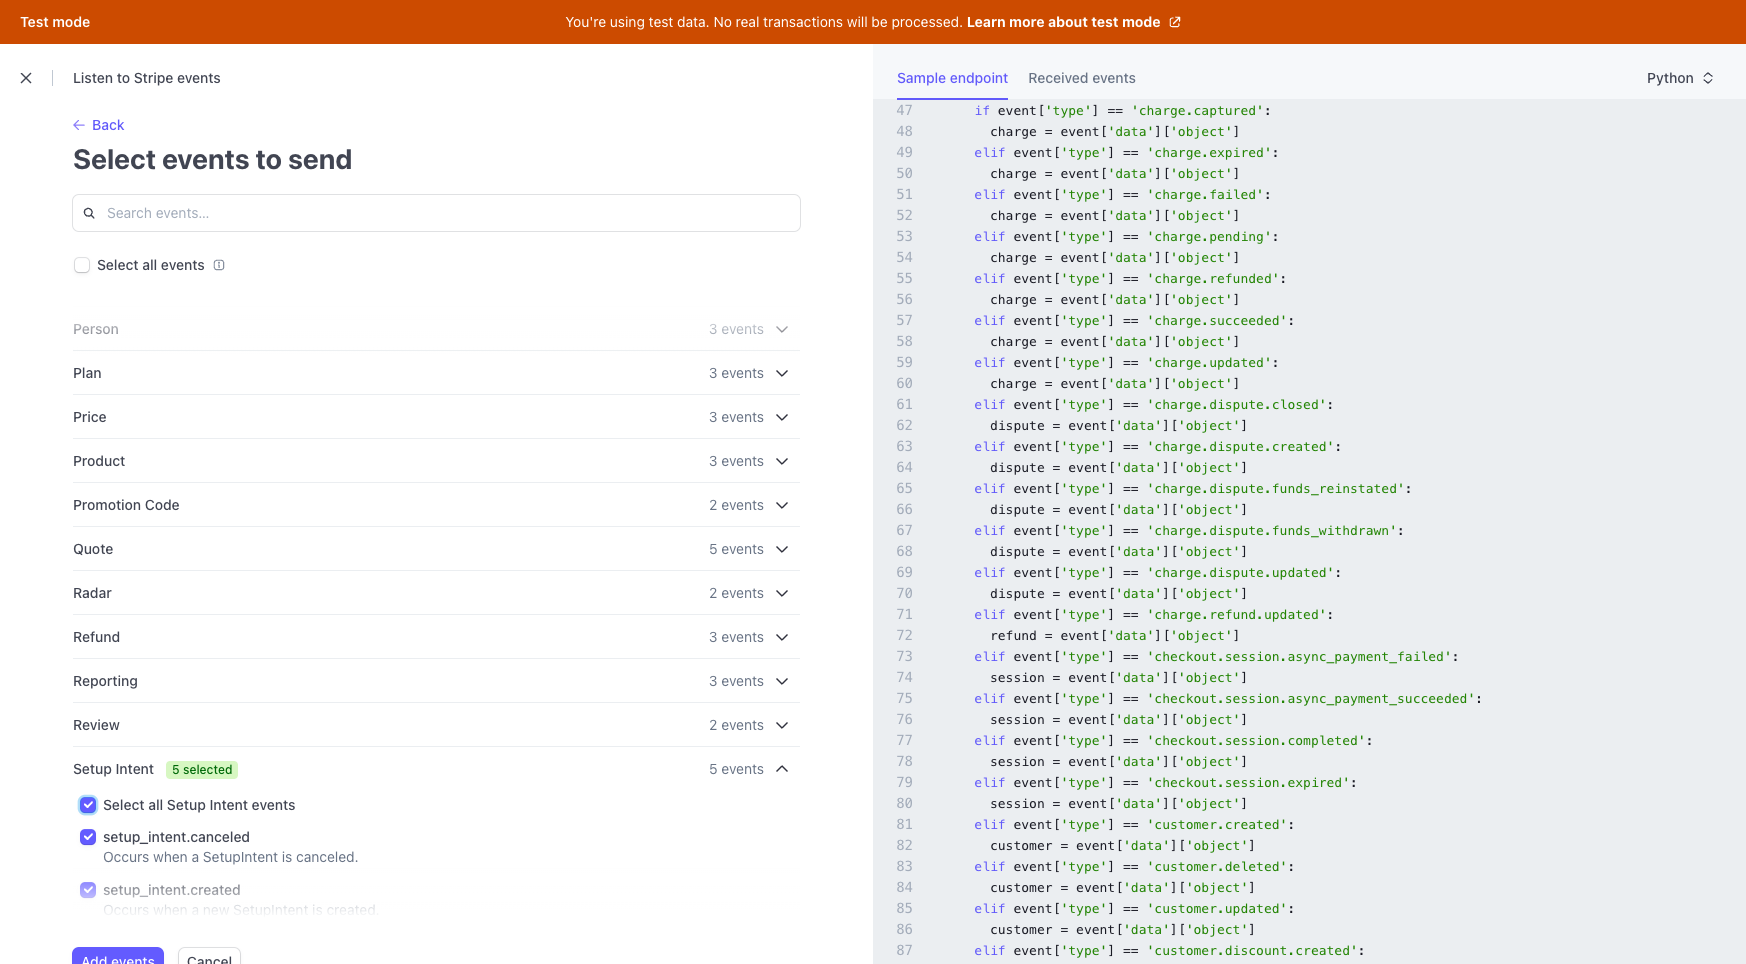1746x964 pixels.
Task: Click 'Occurs when a SetupIntent is canceled.' description
Action: coord(230,857)
